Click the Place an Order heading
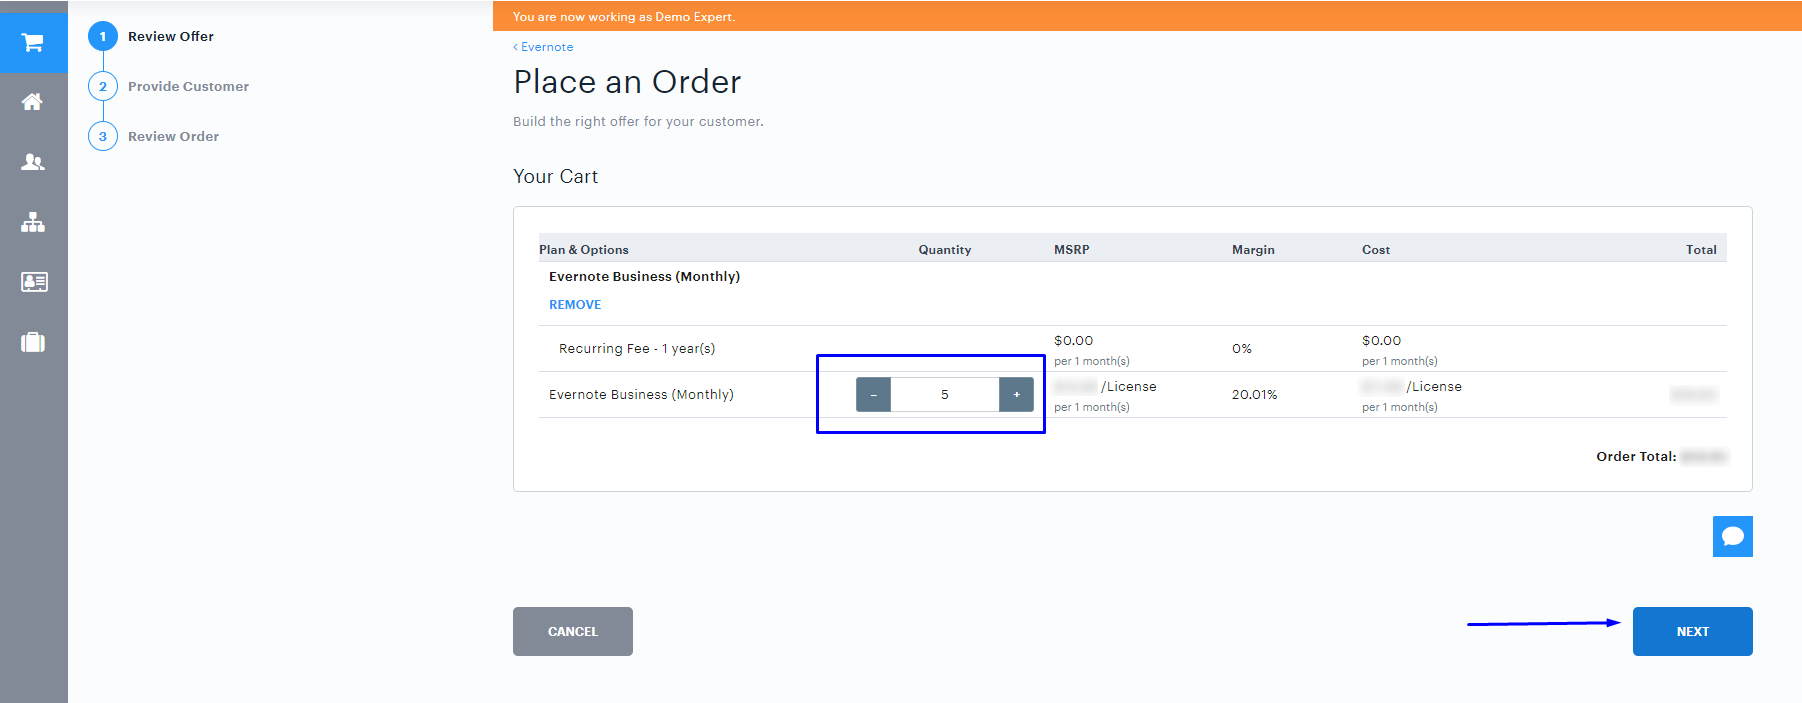1802x703 pixels. tap(628, 82)
